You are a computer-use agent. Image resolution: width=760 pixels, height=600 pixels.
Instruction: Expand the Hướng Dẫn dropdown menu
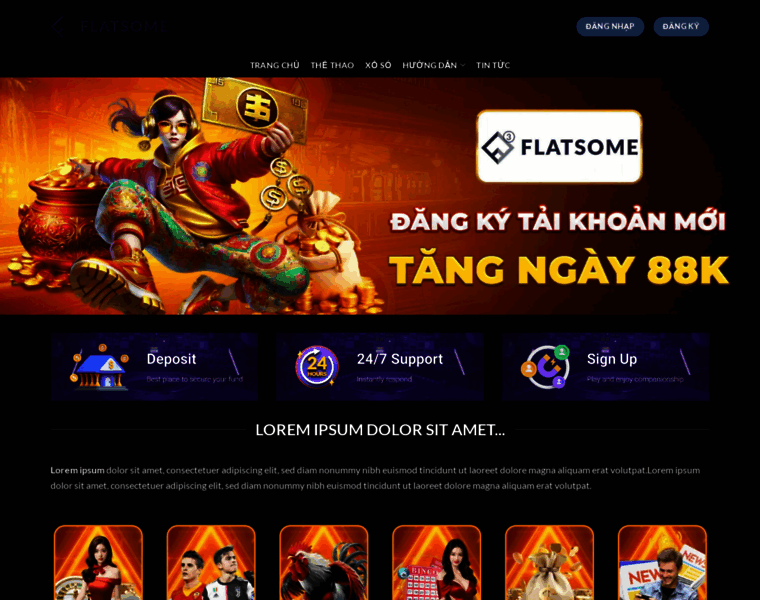[x=433, y=65]
